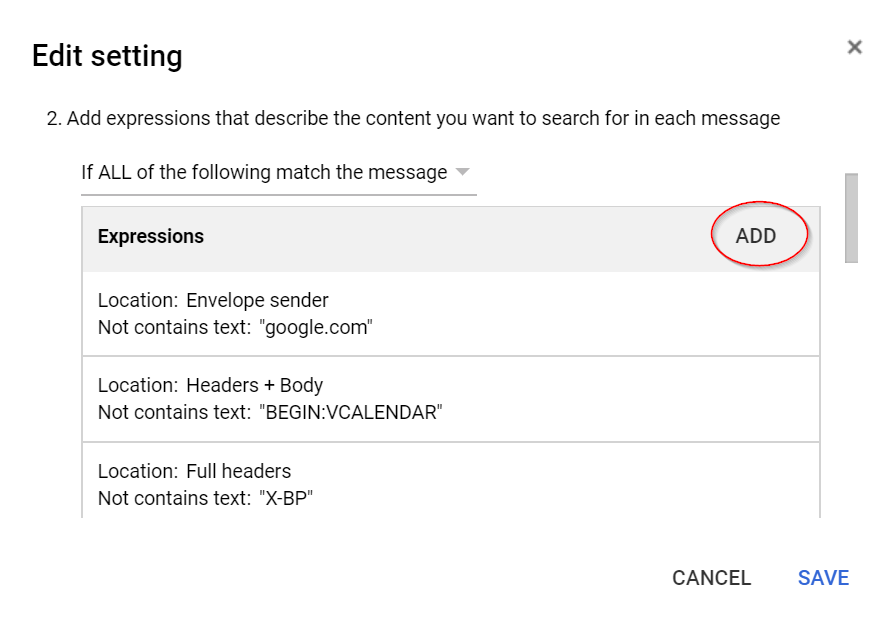Click ADD to add an expression
The height and width of the screenshot is (620, 892).
pos(756,236)
